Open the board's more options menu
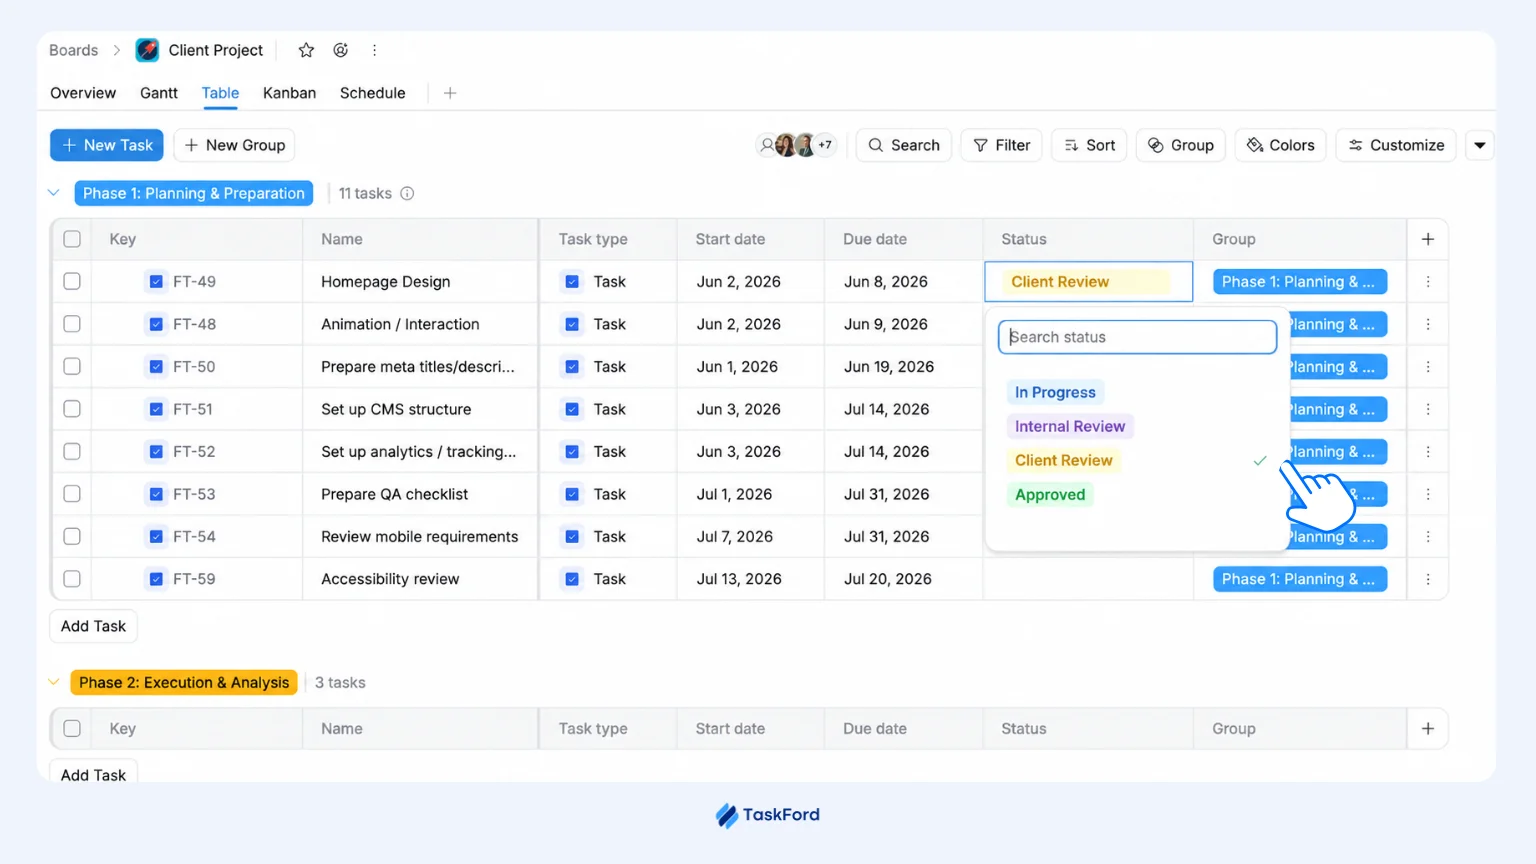 375,50
